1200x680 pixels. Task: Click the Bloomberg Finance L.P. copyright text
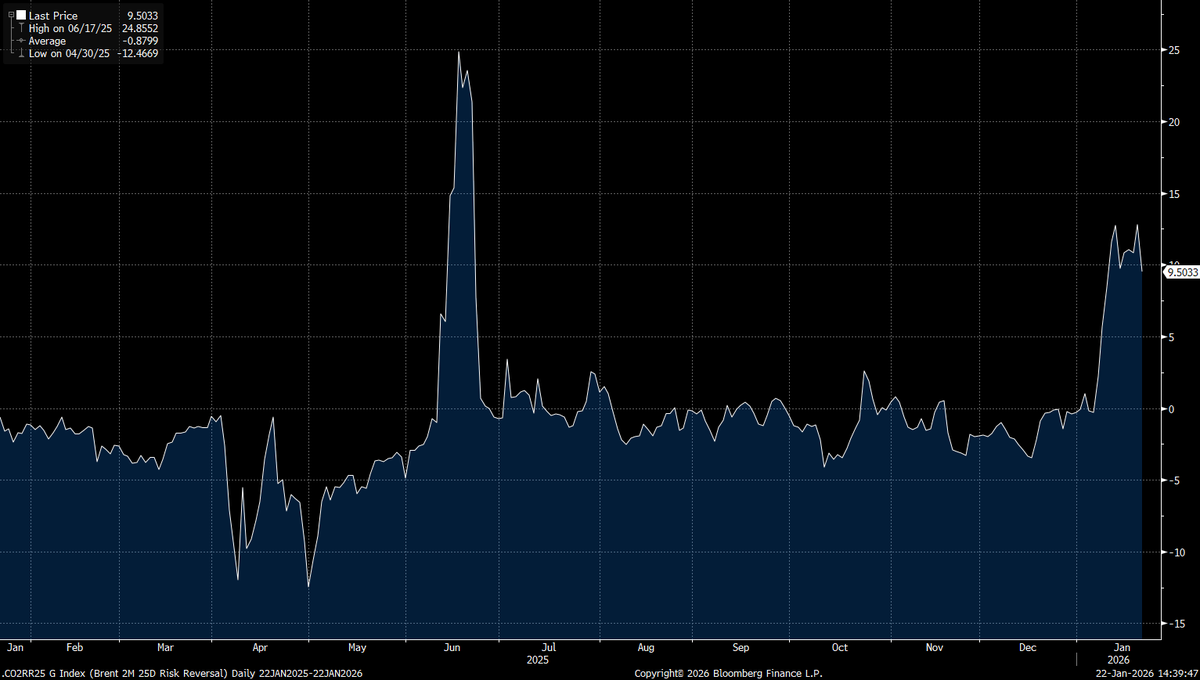[x=728, y=673]
